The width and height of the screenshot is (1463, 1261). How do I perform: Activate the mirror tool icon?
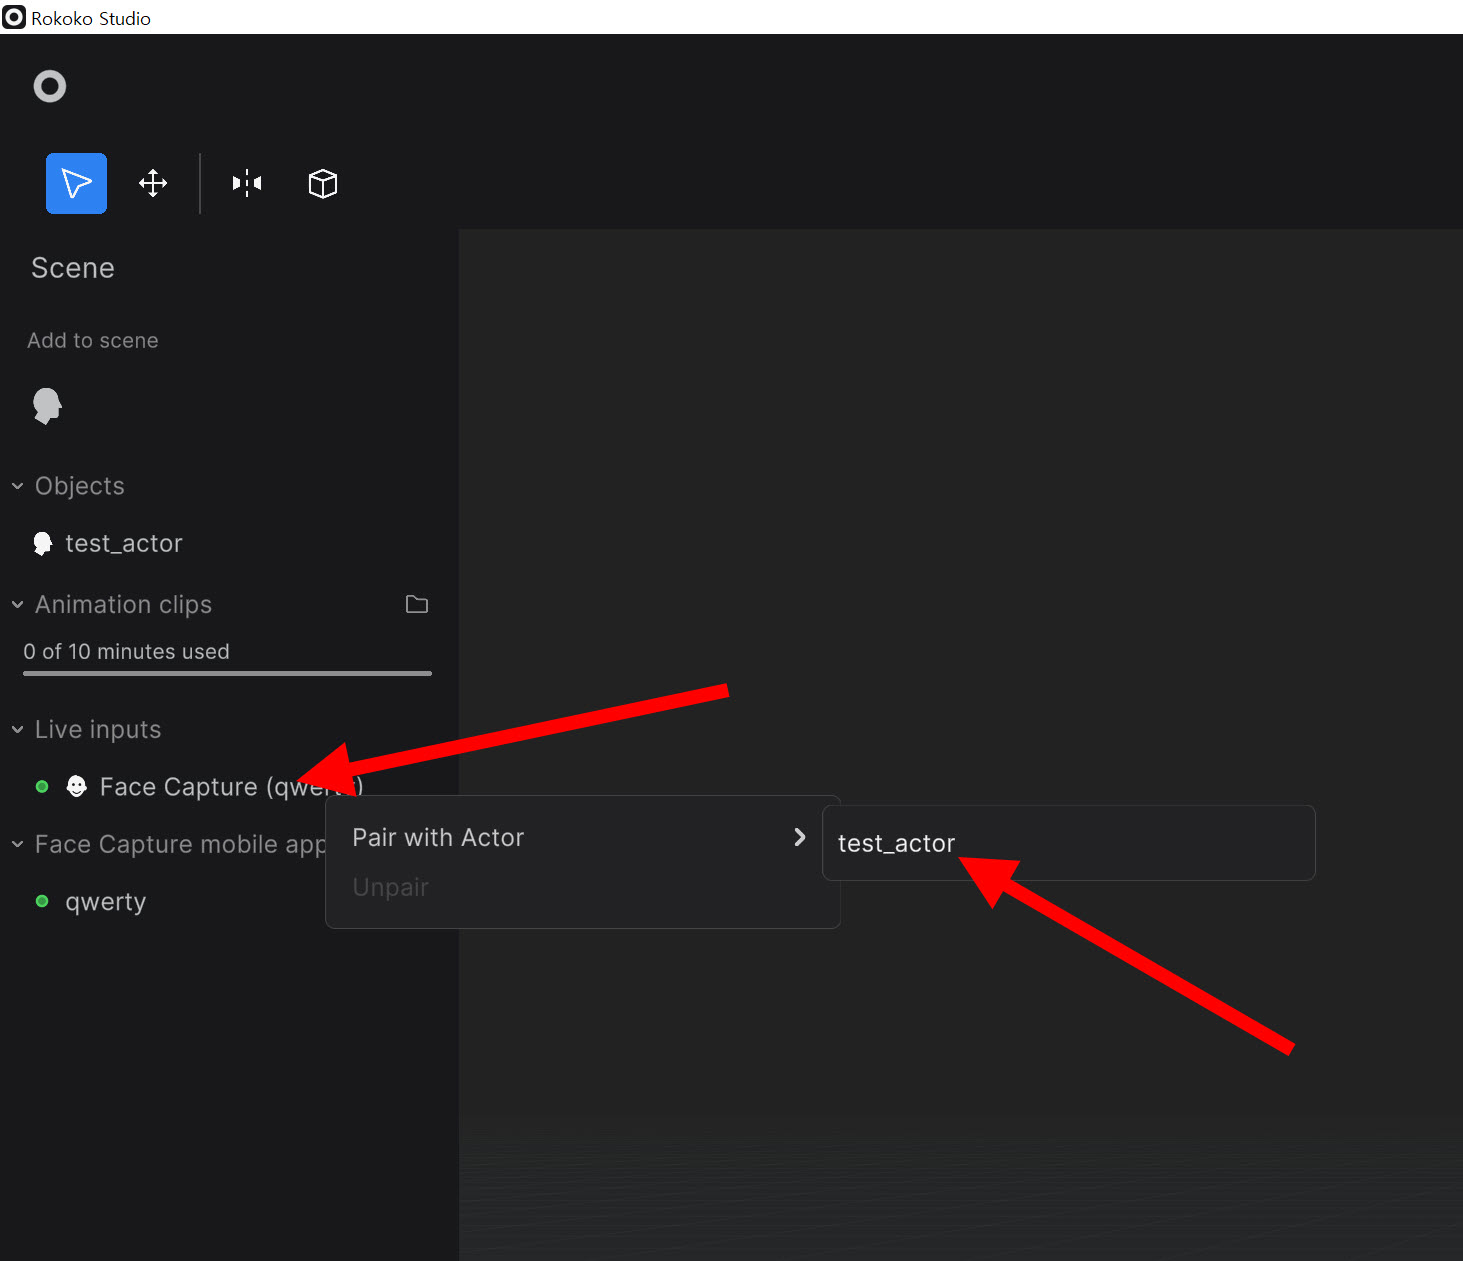tap(247, 183)
